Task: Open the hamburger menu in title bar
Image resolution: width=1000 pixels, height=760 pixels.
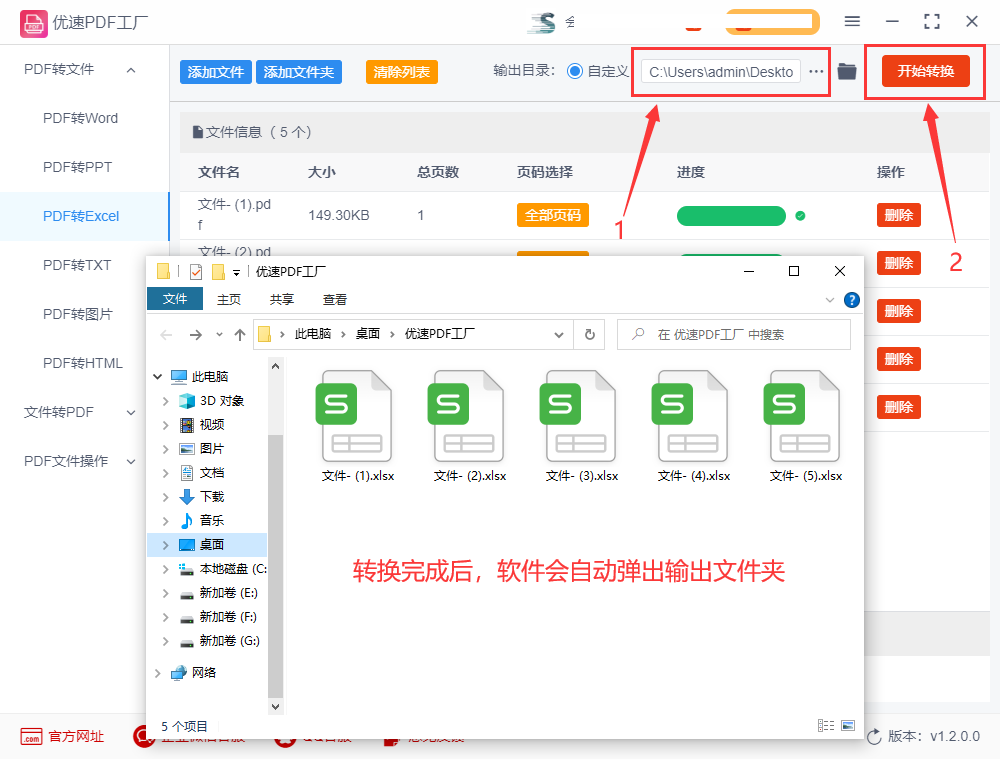Action: tap(852, 22)
